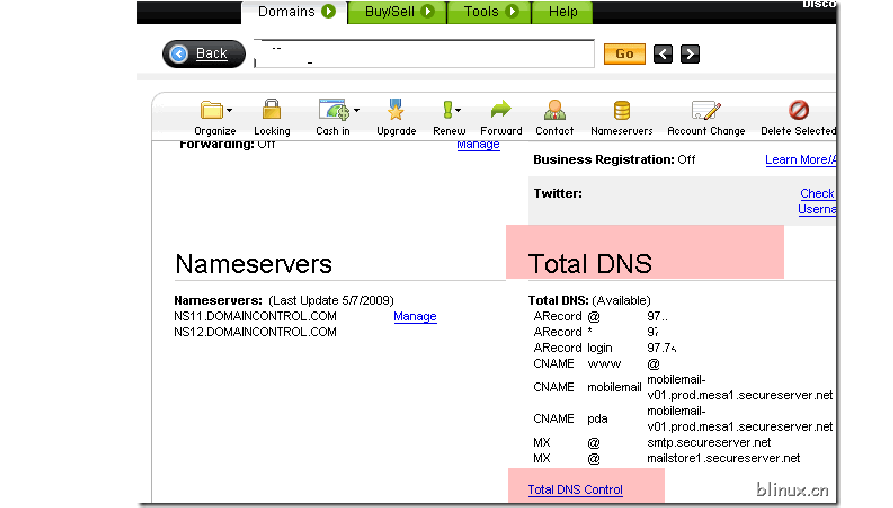
Task: Click the Locking padlock icon
Action: 271,110
